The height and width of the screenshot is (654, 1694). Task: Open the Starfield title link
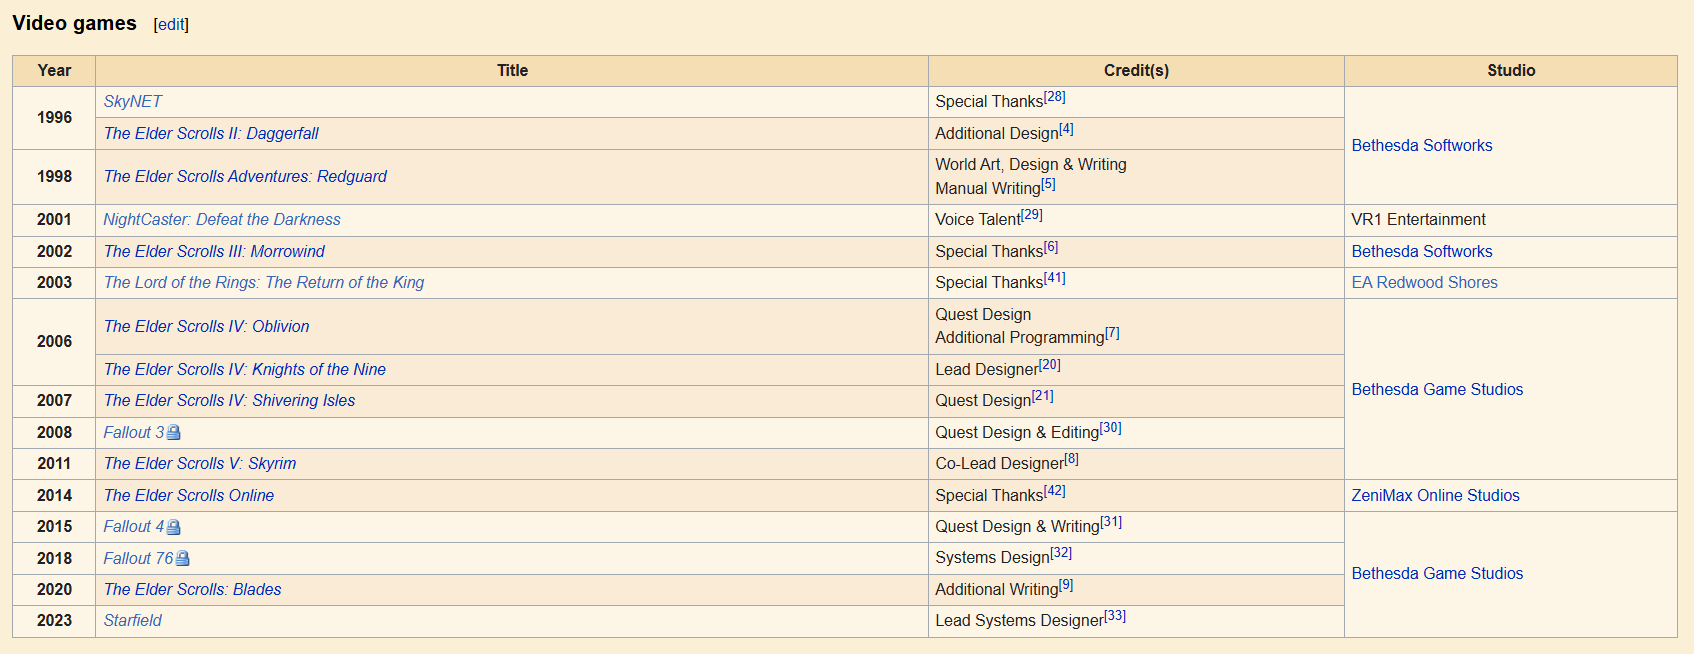(x=133, y=621)
